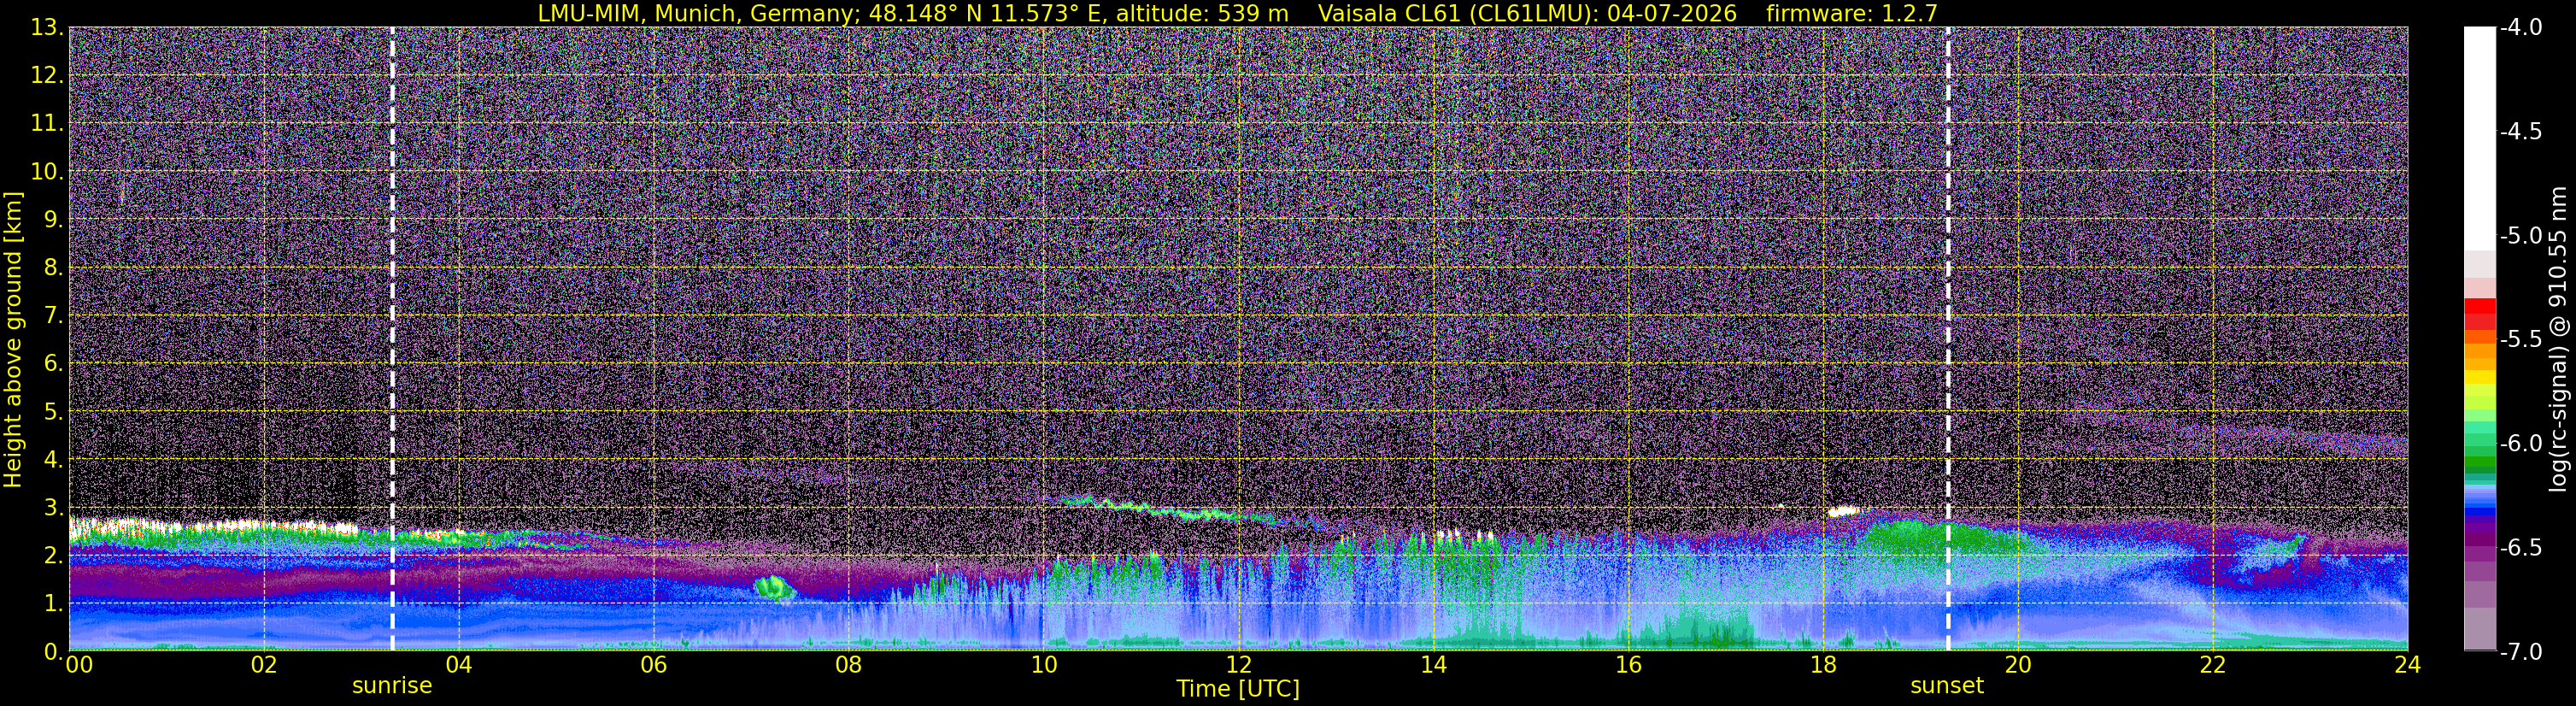Click the '04' time tick label
The width and height of the screenshot is (2576, 706).
(x=458, y=665)
